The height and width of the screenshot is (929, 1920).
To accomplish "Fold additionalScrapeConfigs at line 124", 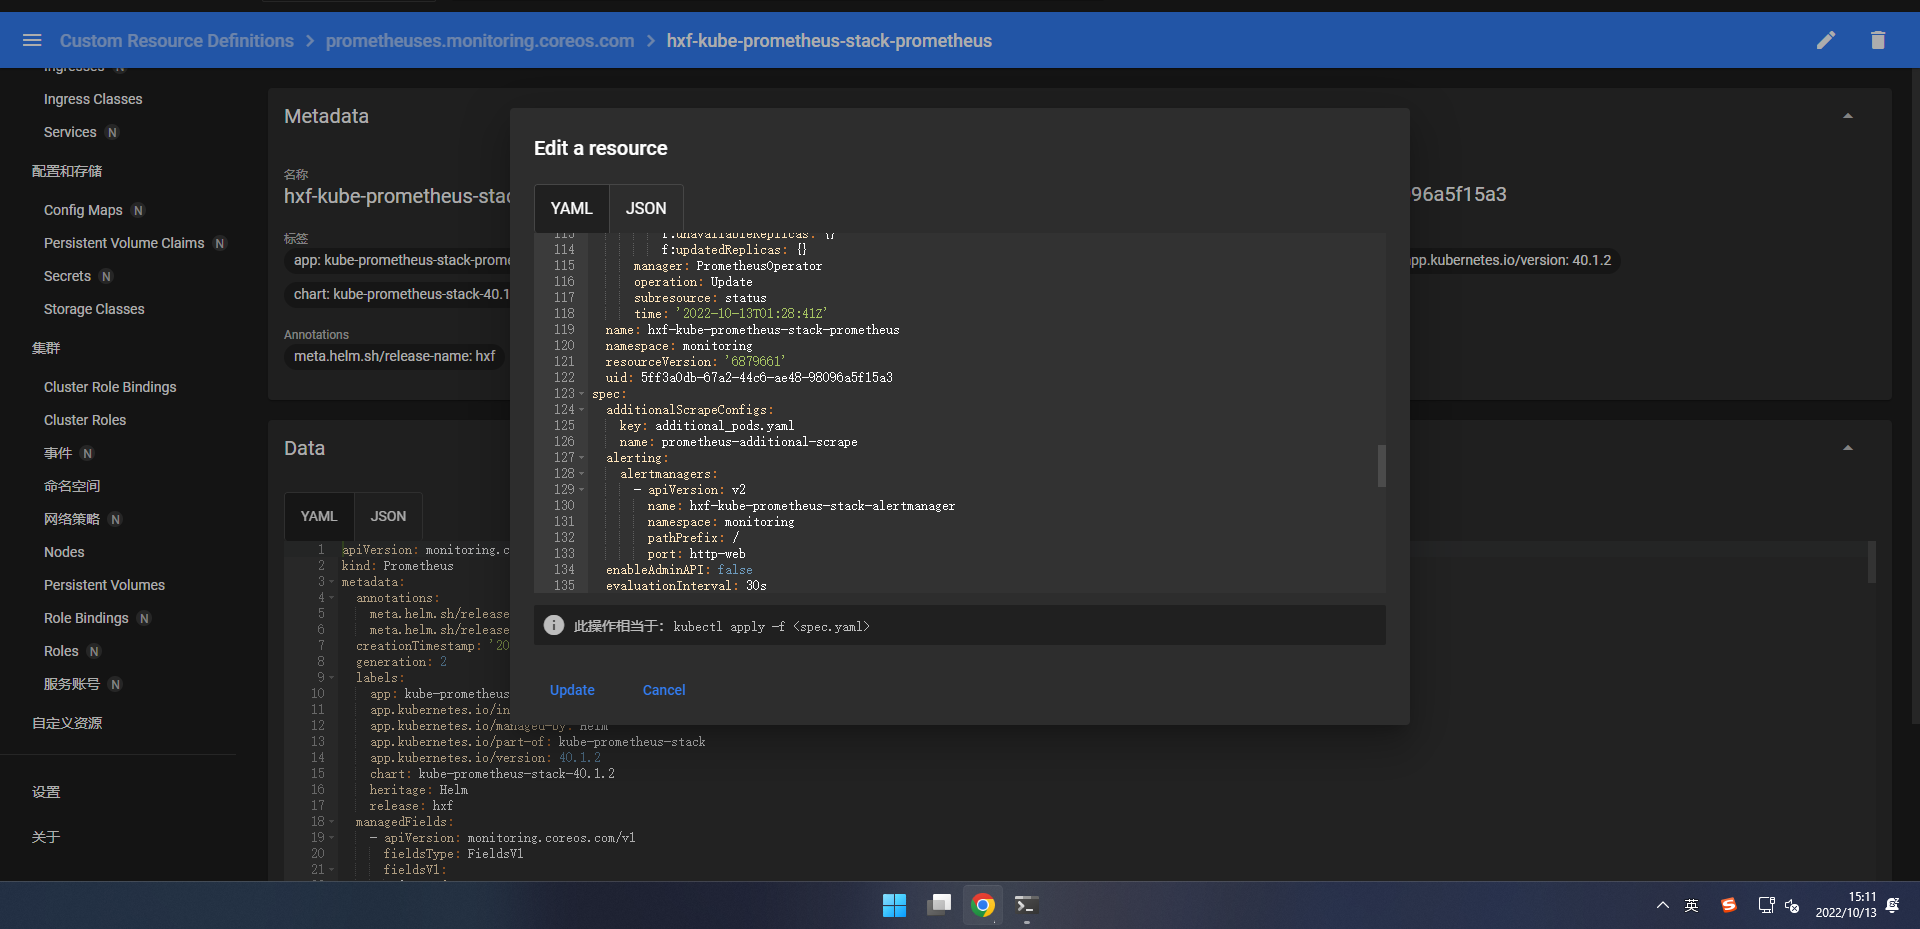I will 581,410.
